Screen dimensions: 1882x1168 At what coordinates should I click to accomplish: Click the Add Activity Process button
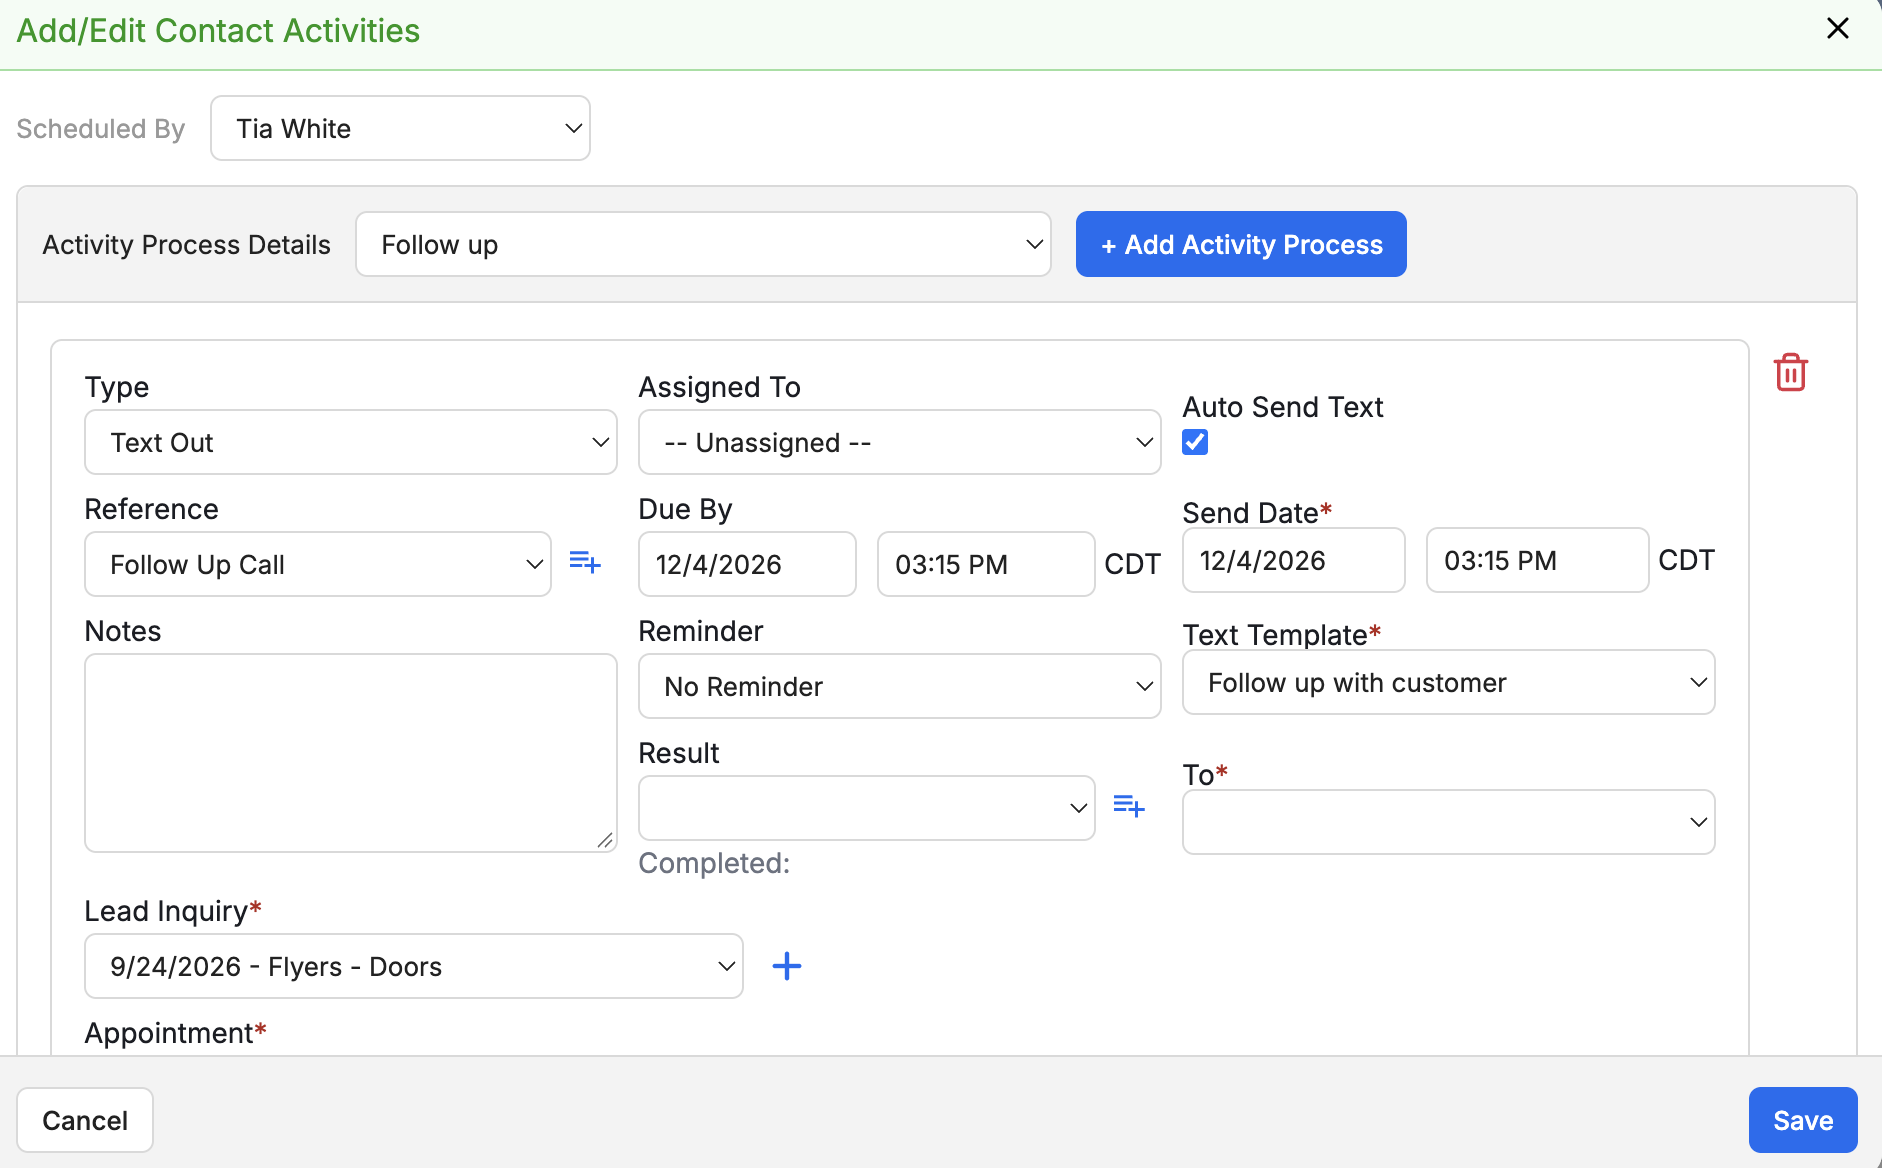click(x=1241, y=244)
